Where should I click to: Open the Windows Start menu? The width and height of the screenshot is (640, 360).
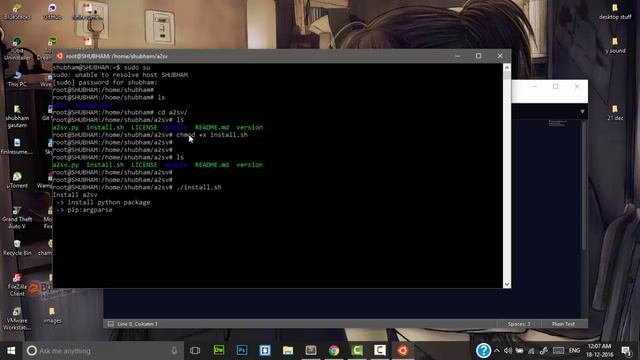(x=11, y=351)
